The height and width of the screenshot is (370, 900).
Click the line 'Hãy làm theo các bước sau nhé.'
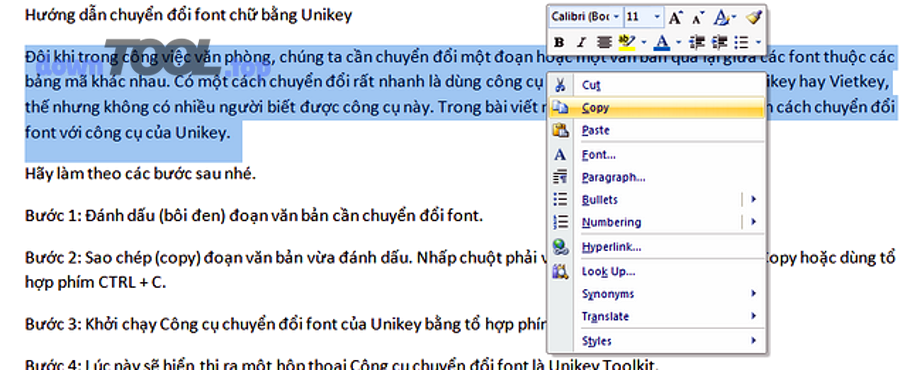tap(140, 174)
